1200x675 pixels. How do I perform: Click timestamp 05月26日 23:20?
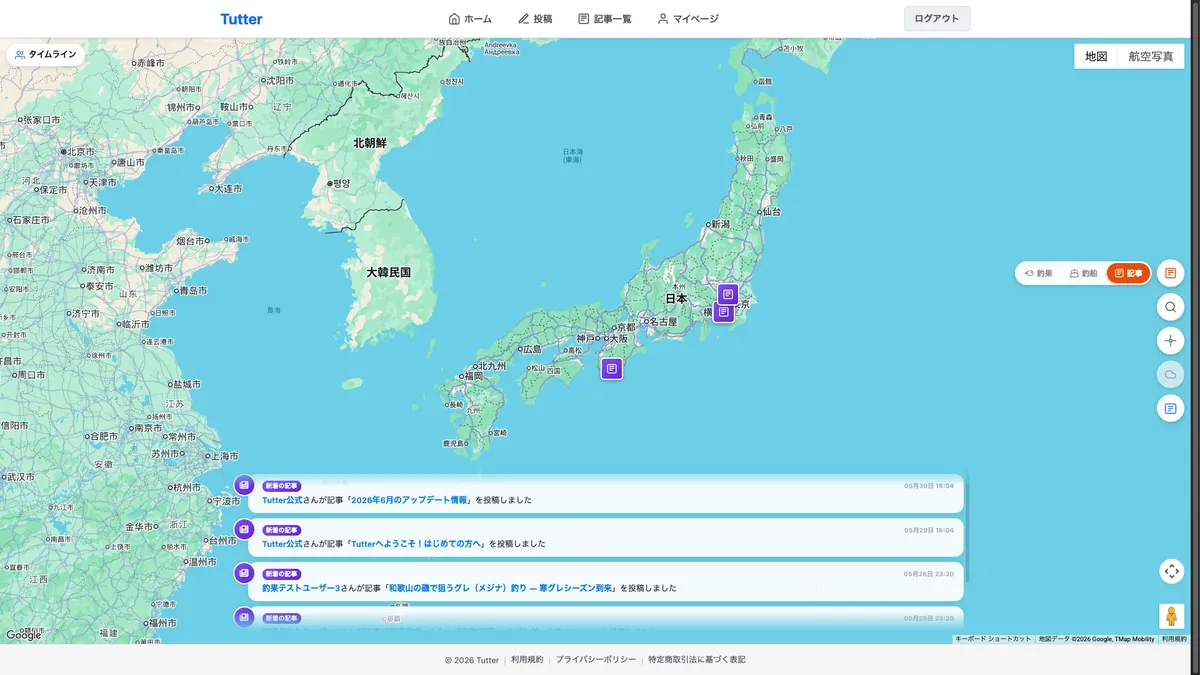point(929,574)
